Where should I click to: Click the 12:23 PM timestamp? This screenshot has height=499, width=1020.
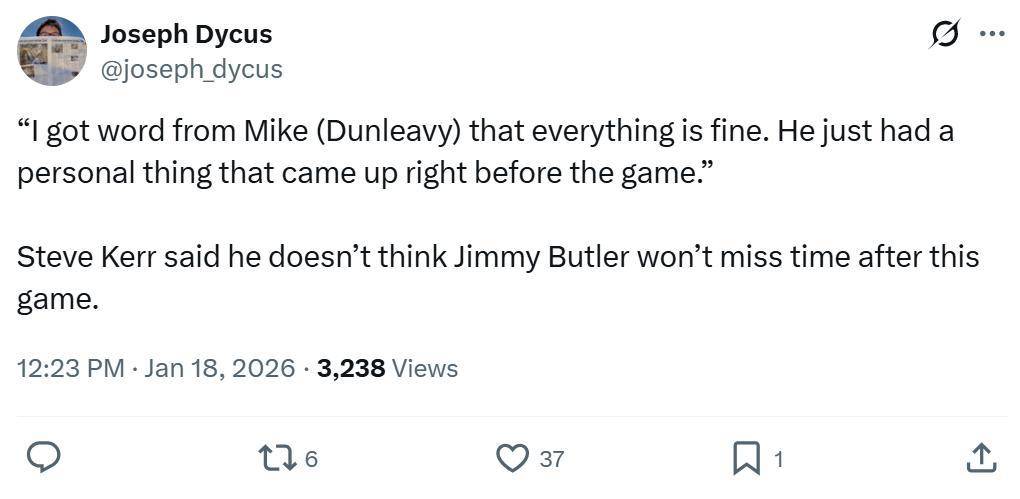click(x=71, y=368)
